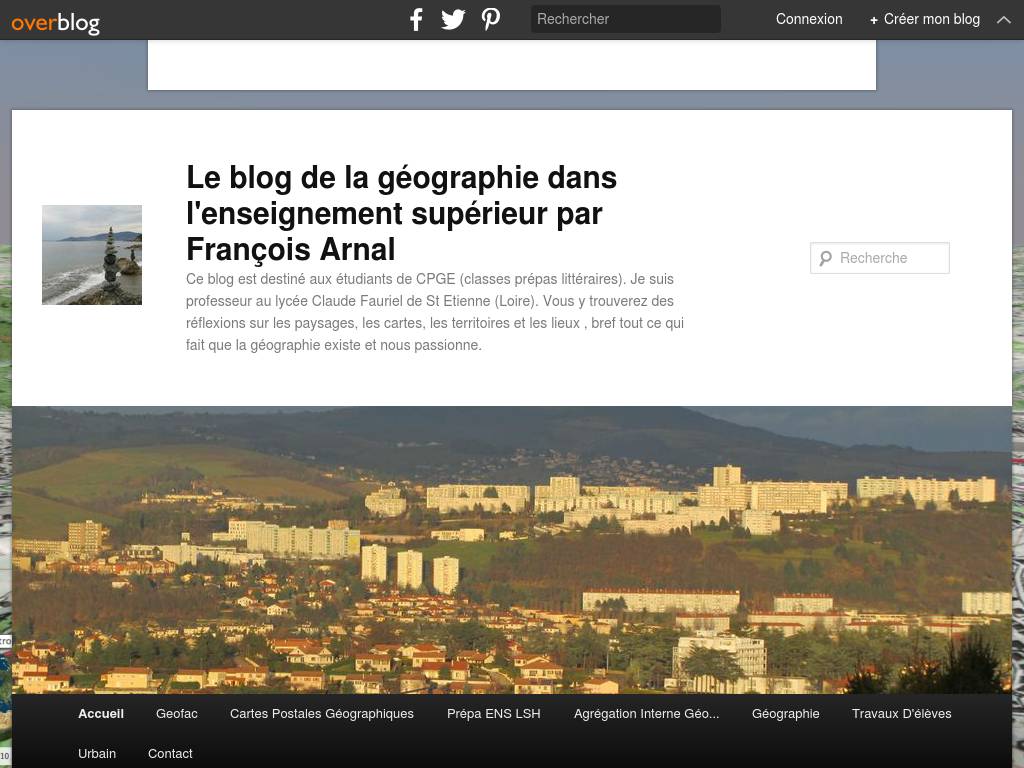Open the Géographie menu item

tap(785, 714)
